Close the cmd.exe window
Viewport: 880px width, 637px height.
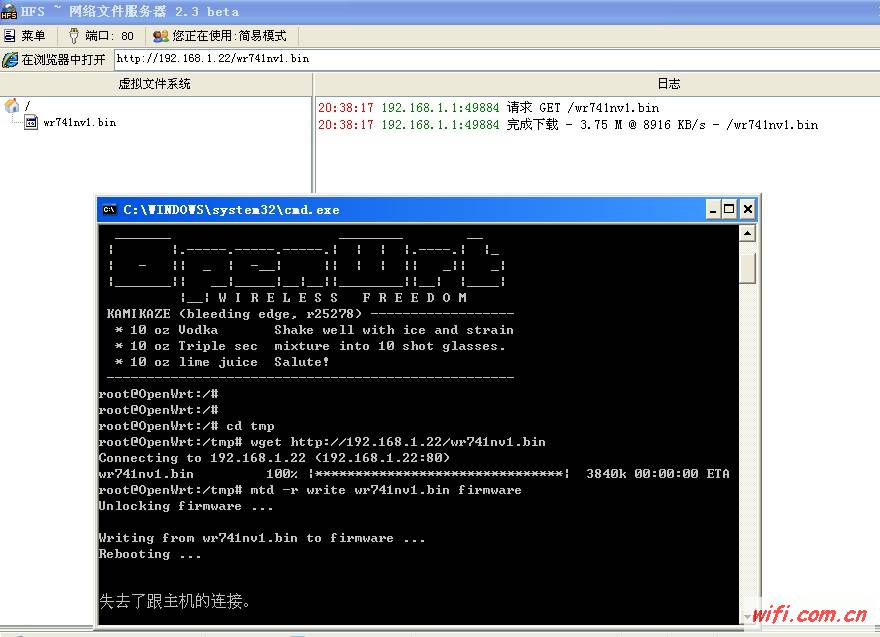[x=747, y=210]
